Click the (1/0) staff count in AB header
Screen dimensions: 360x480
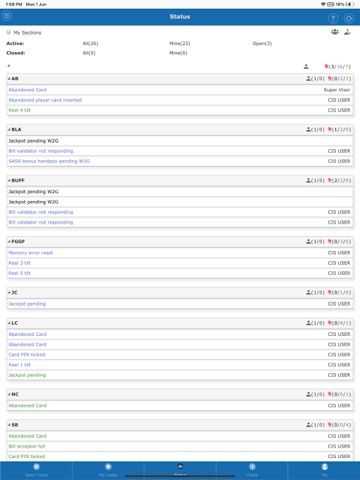point(318,79)
